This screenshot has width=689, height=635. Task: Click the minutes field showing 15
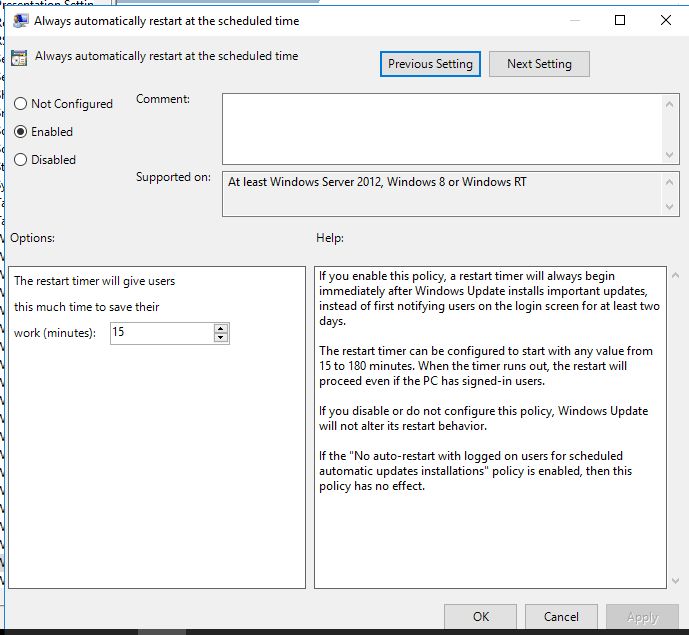pyautogui.click(x=160, y=333)
